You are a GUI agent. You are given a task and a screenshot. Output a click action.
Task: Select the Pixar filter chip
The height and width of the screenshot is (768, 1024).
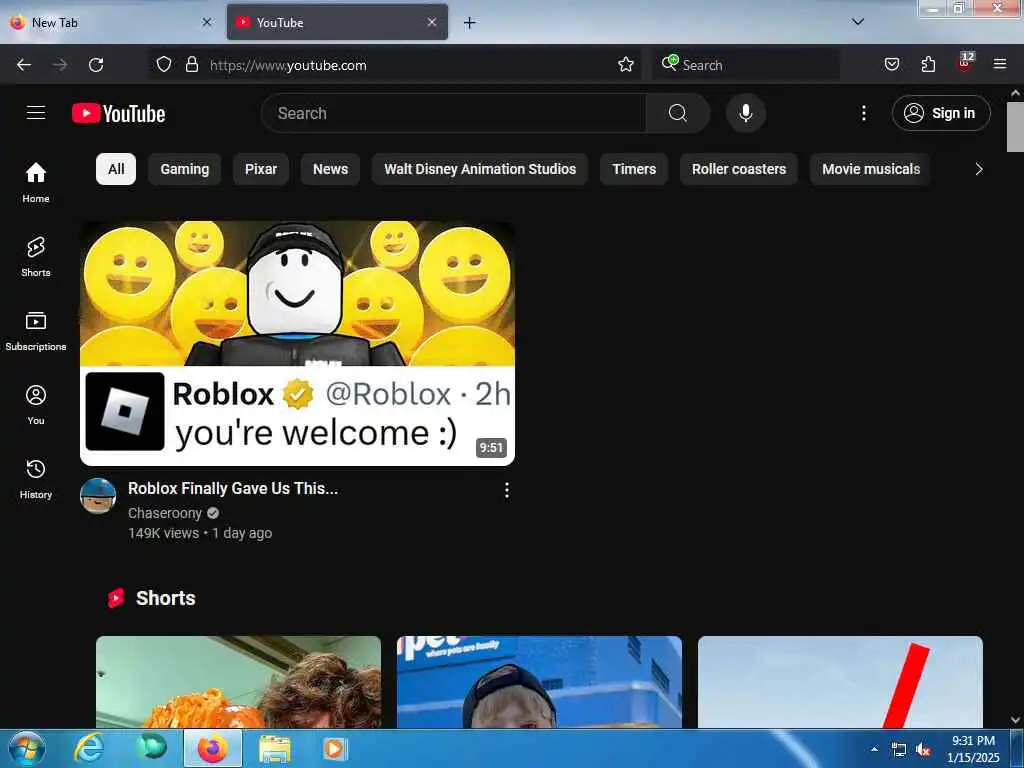pos(261,169)
